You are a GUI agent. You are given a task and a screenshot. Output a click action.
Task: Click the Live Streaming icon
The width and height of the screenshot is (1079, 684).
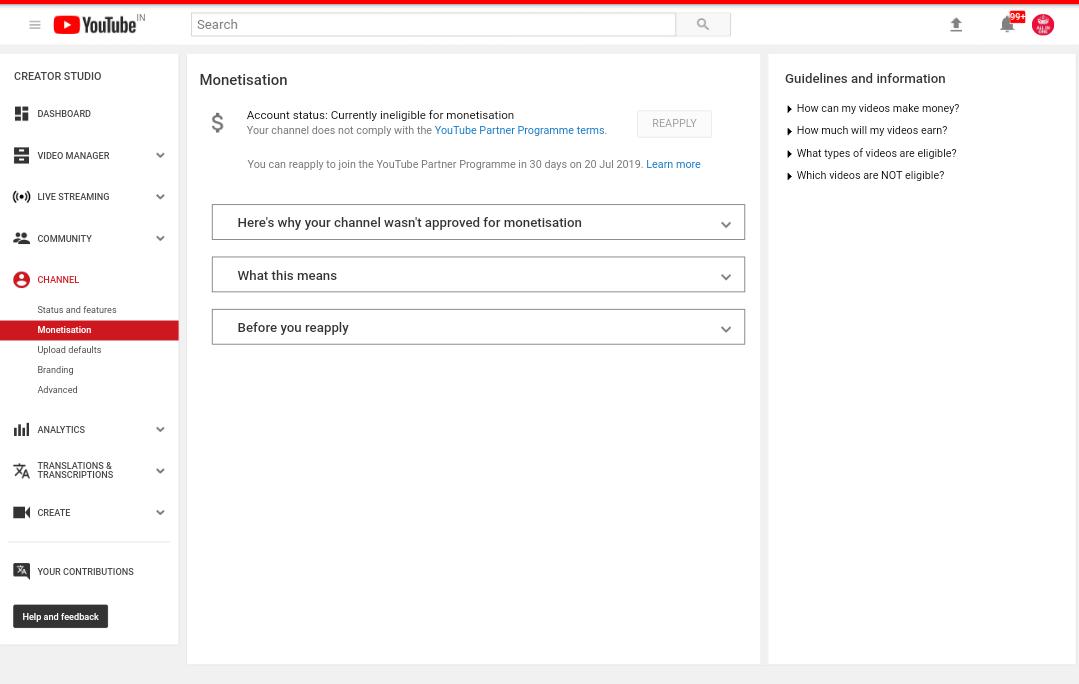[21, 197]
